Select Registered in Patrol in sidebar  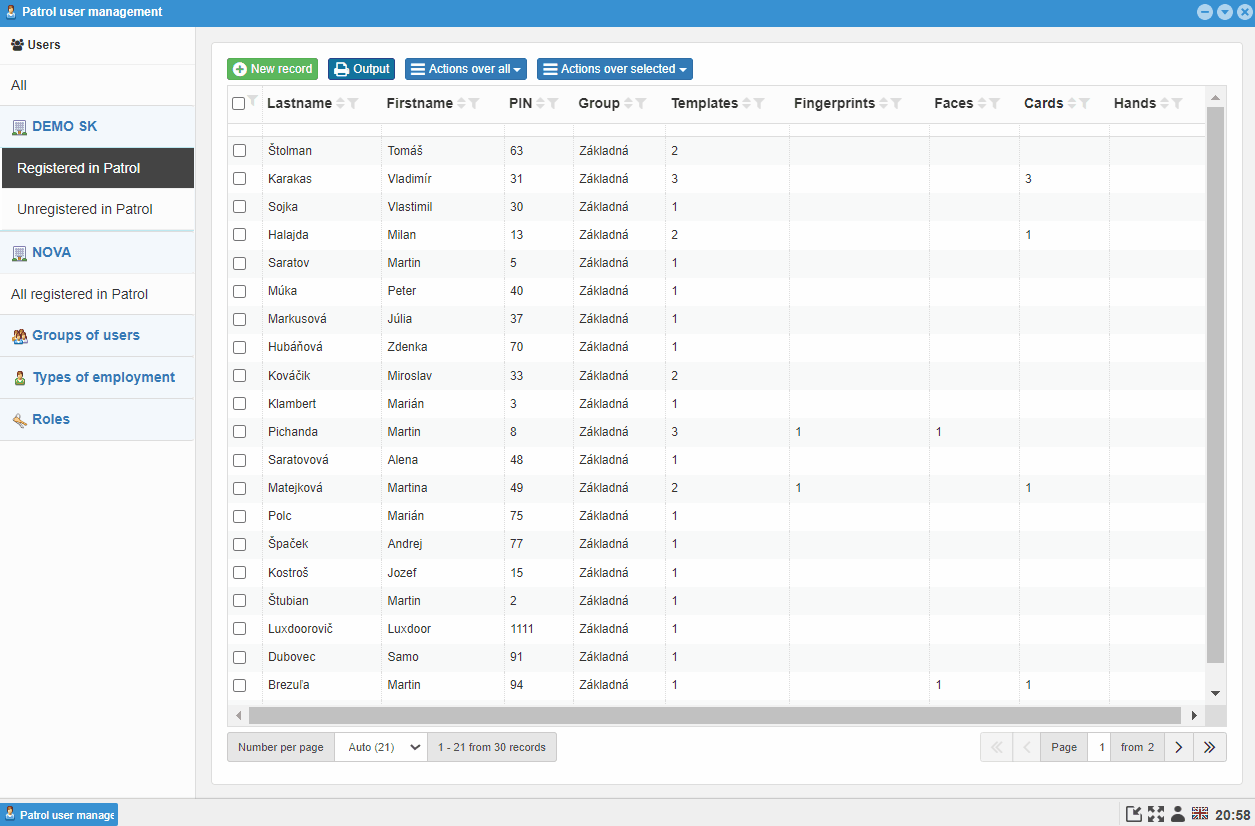tap(98, 168)
